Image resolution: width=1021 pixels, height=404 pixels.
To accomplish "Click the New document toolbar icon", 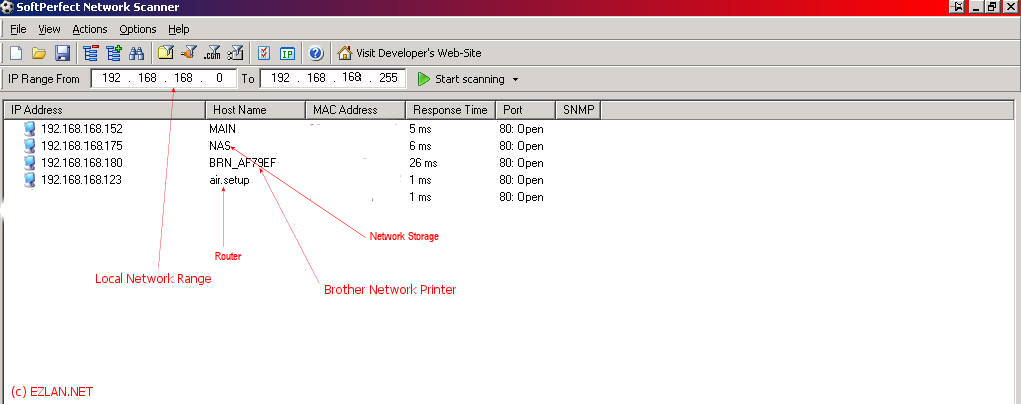I will pyautogui.click(x=16, y=53).
